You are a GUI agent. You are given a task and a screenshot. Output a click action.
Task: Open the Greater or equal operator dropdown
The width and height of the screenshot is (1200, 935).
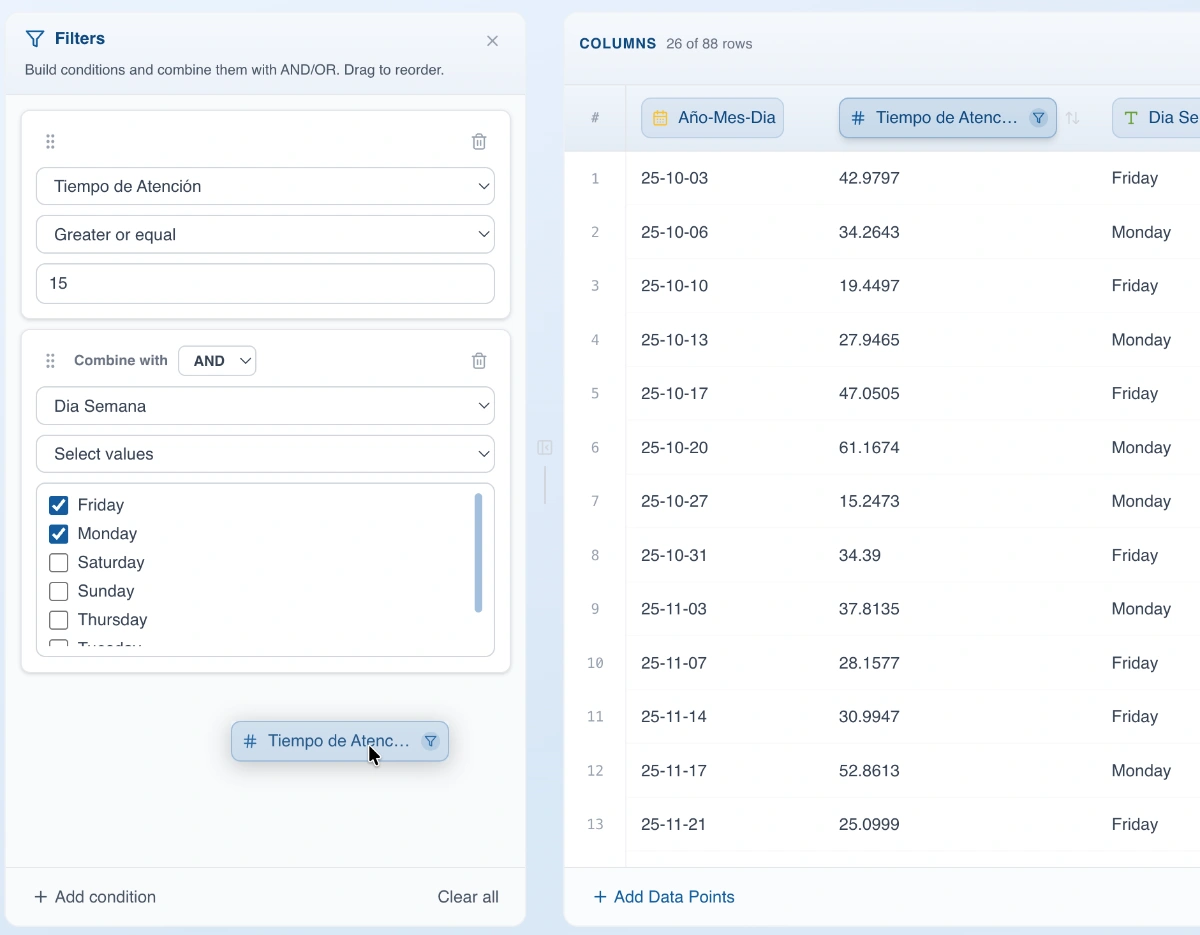click(x=265, y=235)
